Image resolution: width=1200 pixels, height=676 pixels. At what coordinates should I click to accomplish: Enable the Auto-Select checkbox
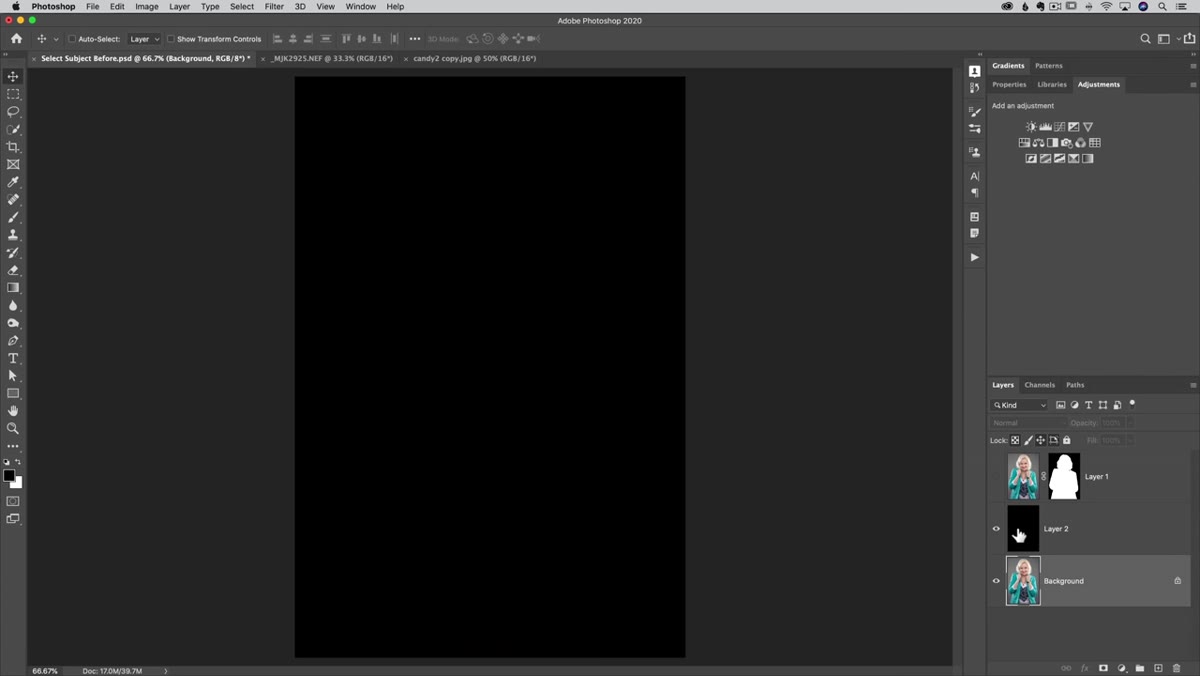click(x=72, y=39)
